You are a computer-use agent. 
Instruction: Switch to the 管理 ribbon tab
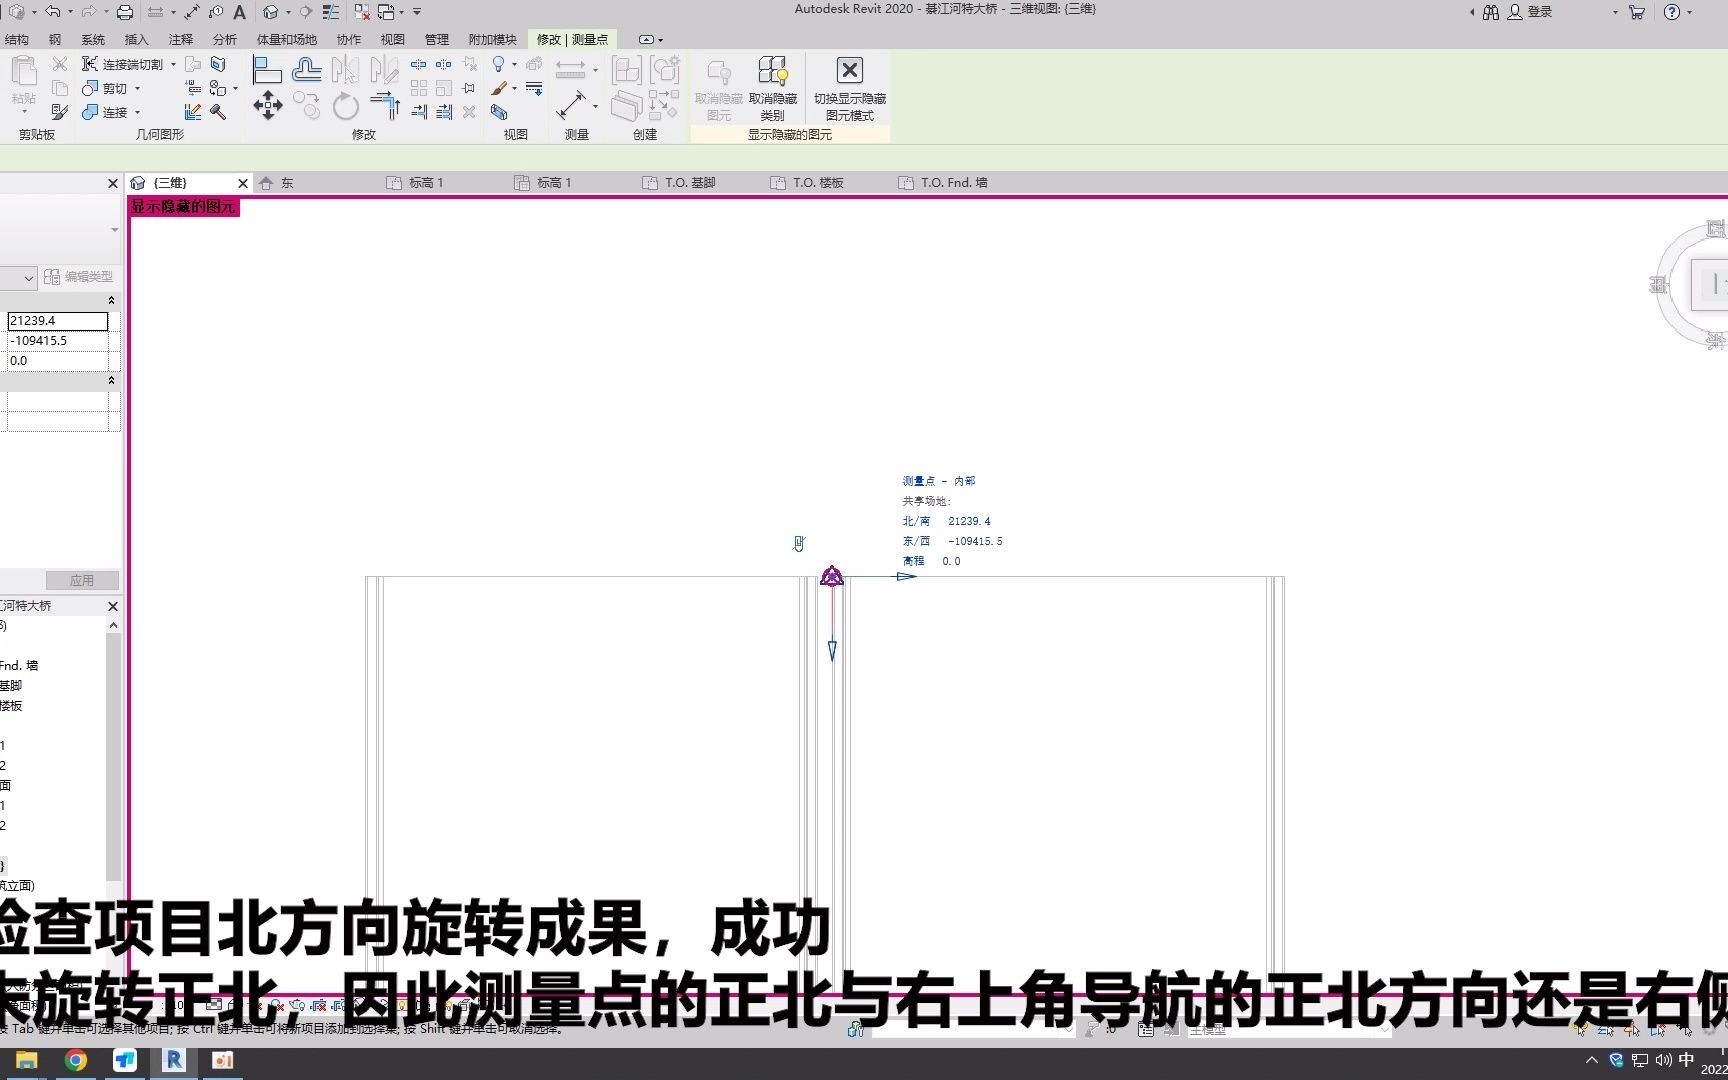(437, 39)
